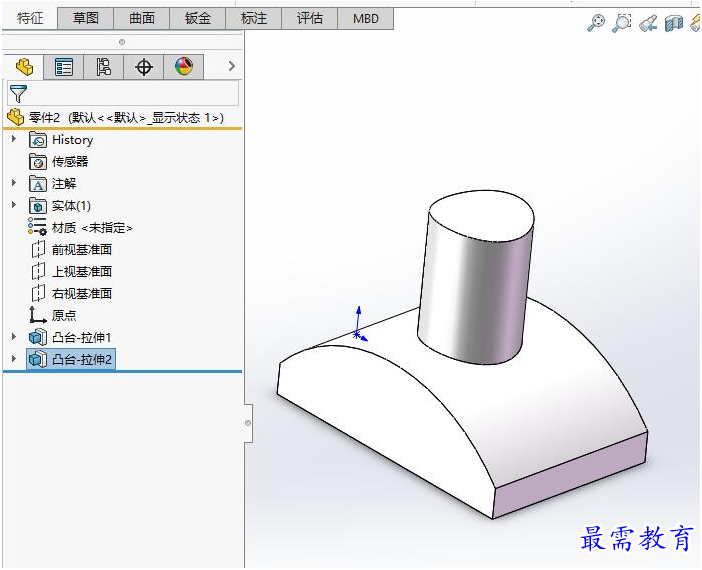Viewport: 702px width, 570px height.
Task: Click the 凸台-拉伸1 extrude feature icon
Action: [x=38, y=337]
